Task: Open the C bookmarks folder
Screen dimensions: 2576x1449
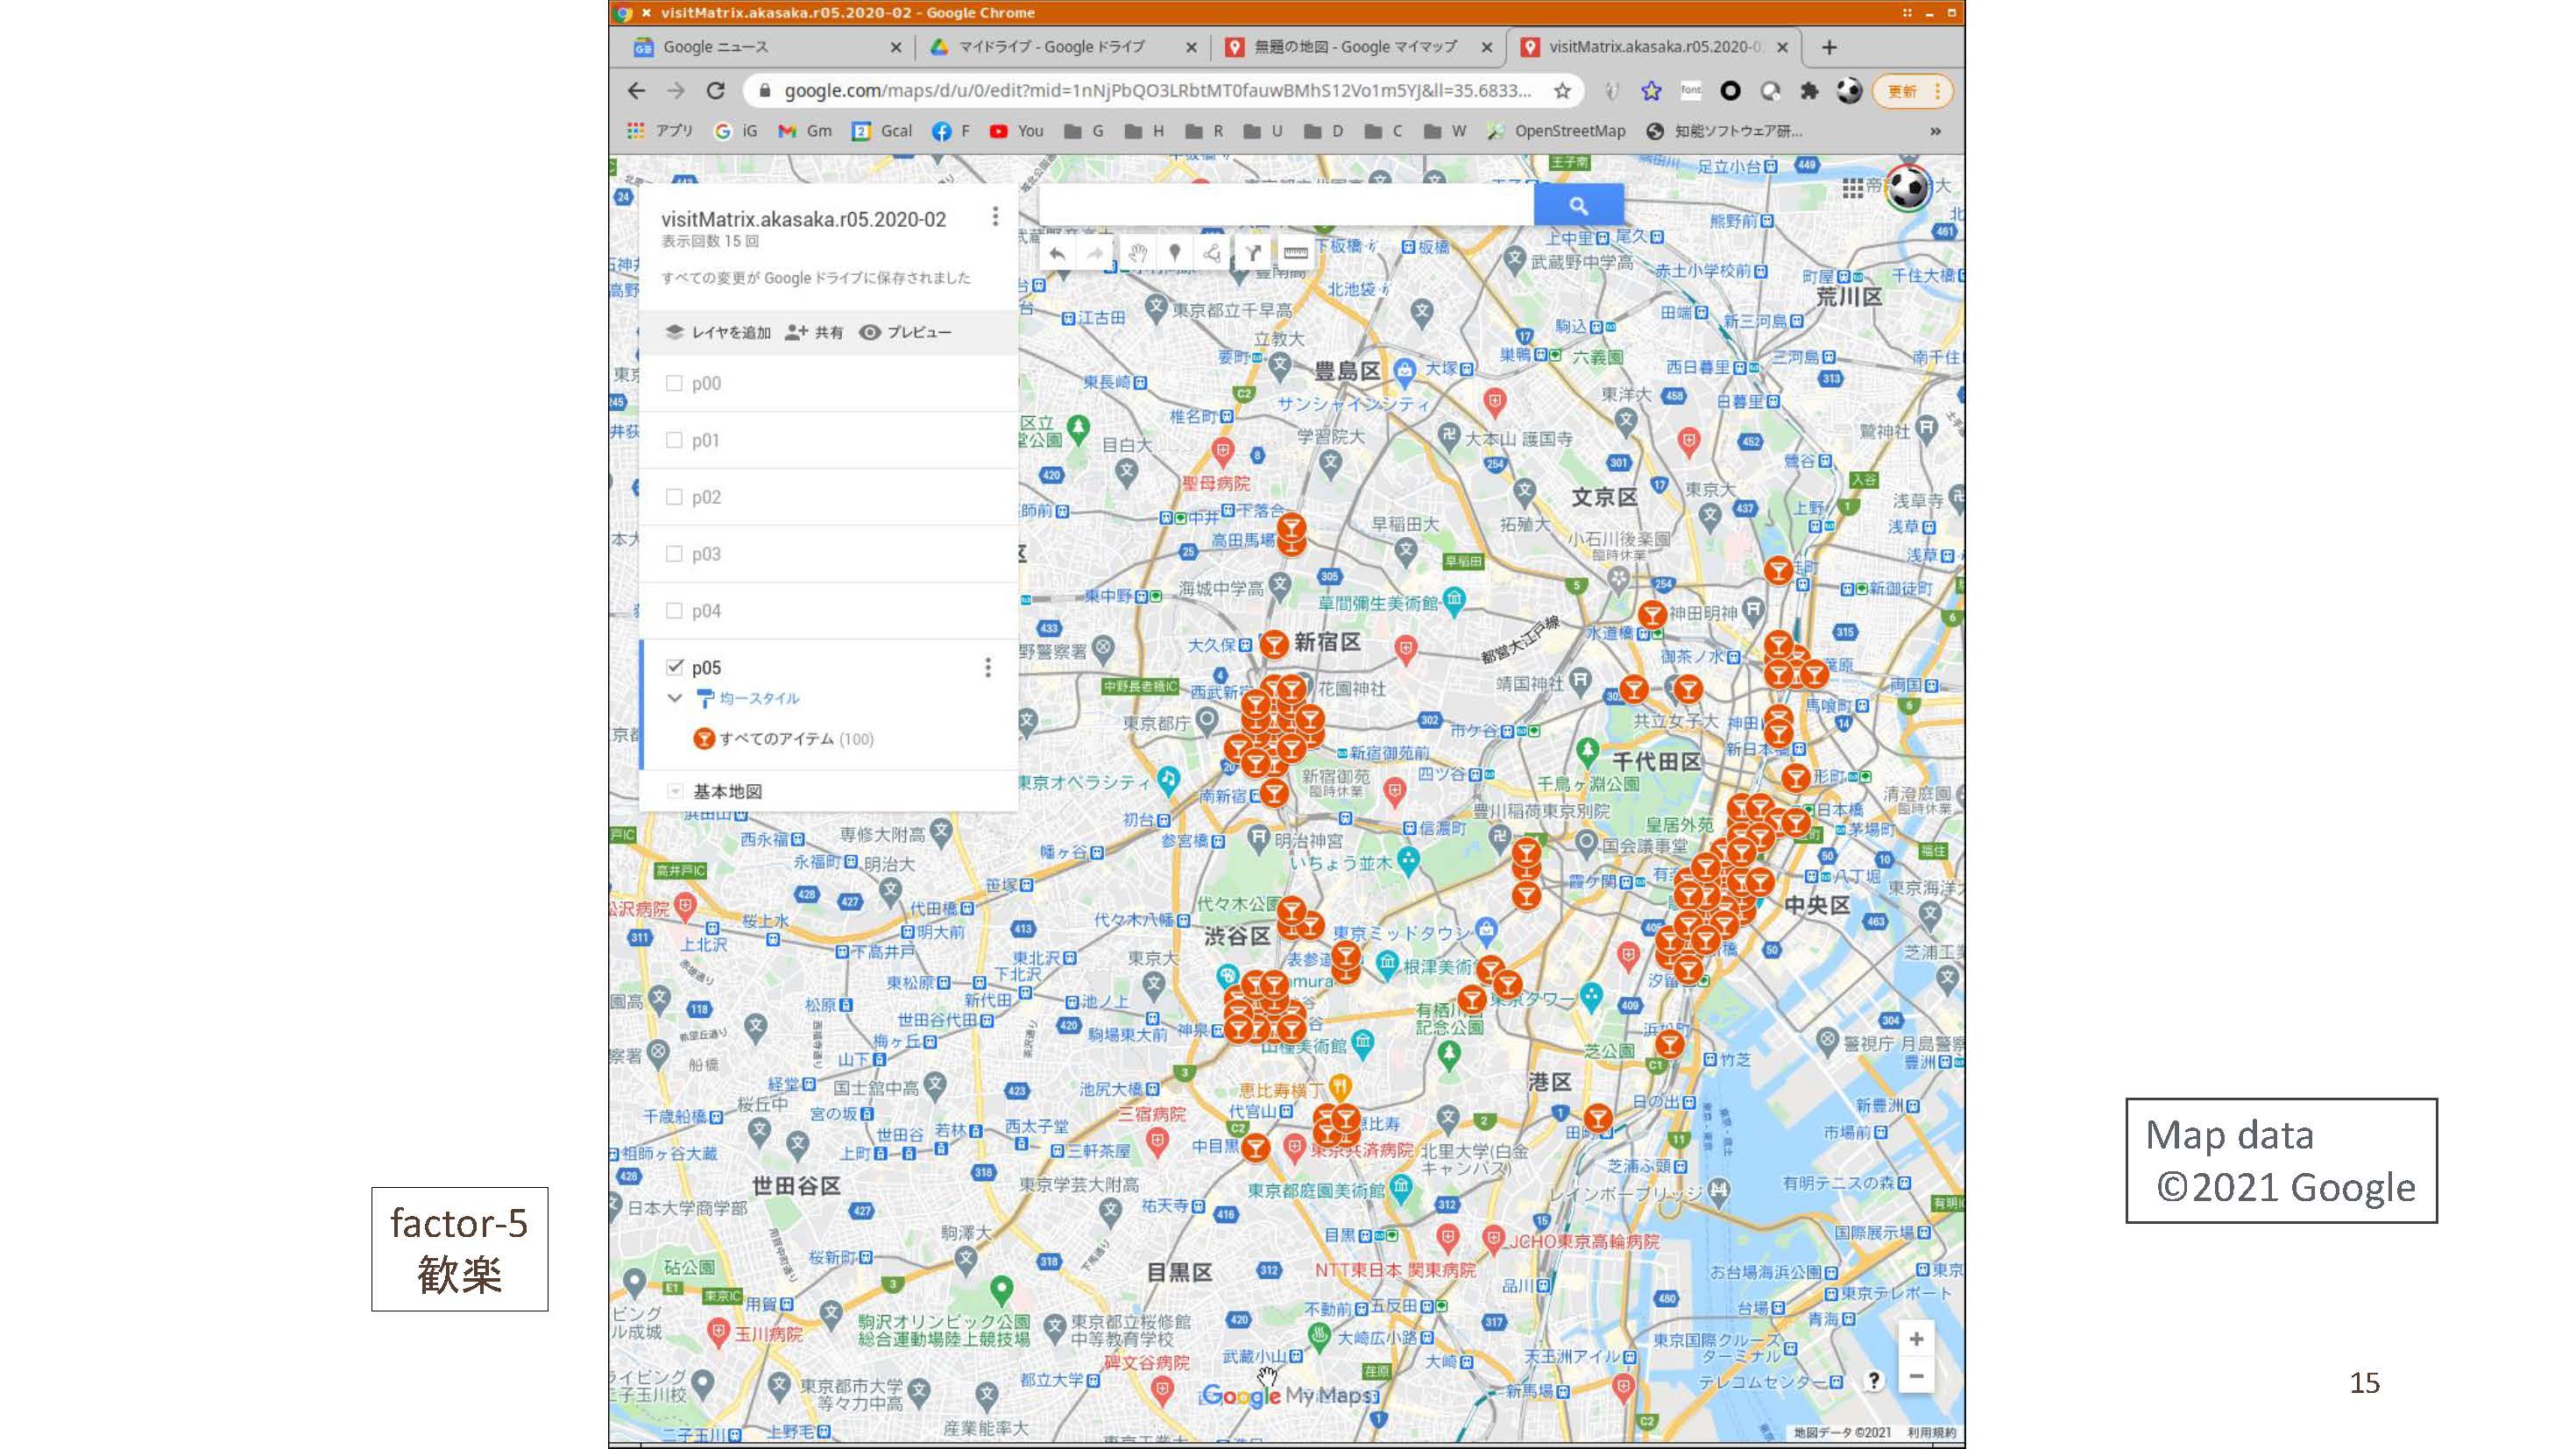Action: (1383, 131)
